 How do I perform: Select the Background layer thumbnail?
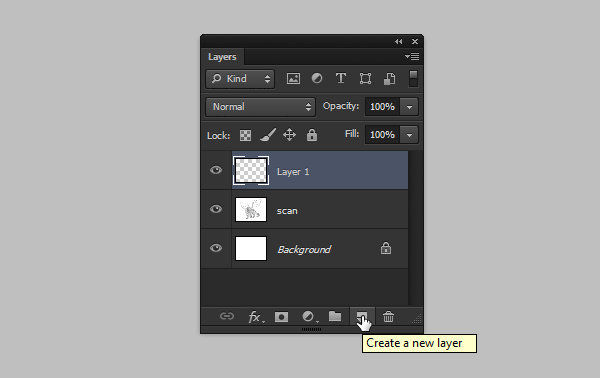(x=251, y=248)
